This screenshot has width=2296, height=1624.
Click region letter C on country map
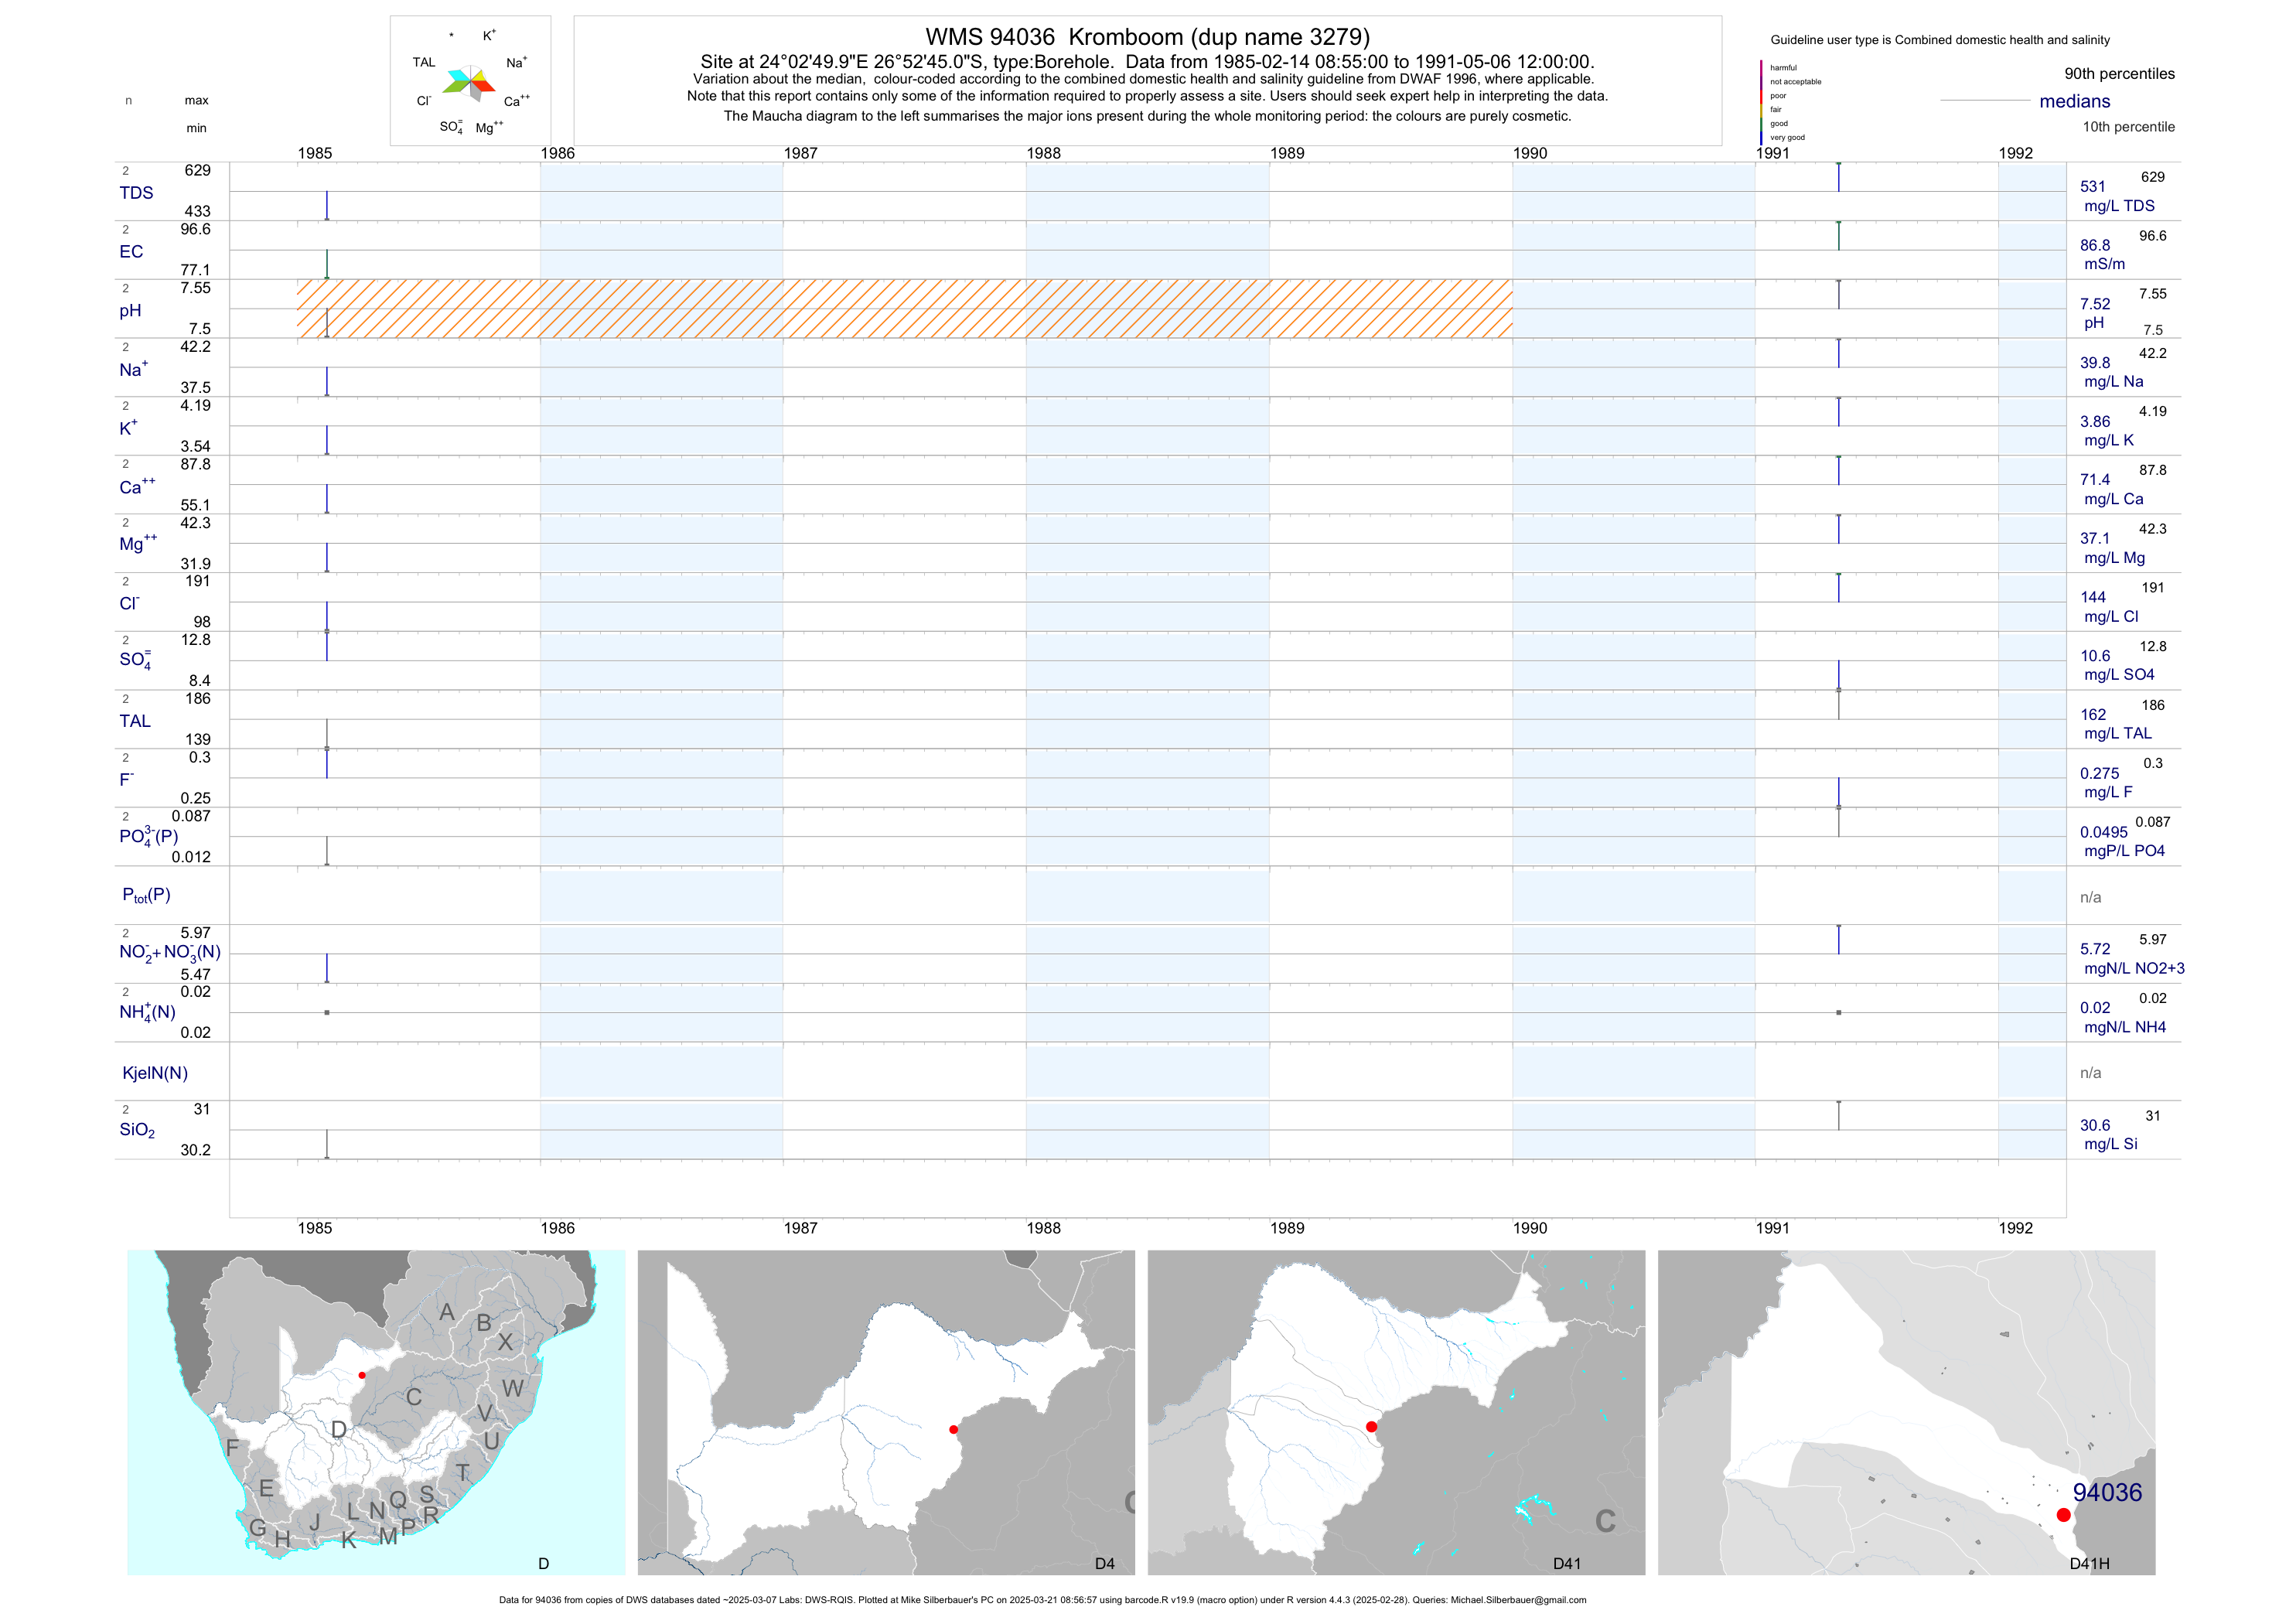[413, 1397]
